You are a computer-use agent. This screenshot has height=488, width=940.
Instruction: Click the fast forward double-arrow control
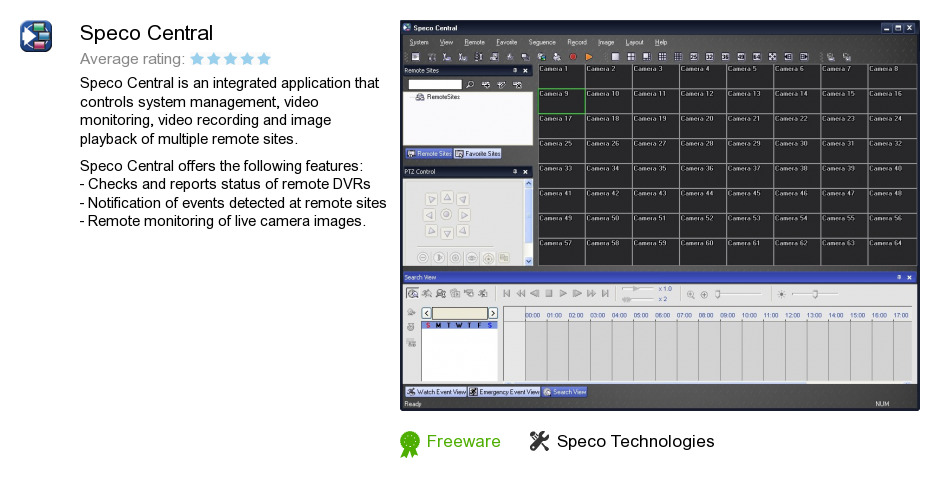coord(591,293)
